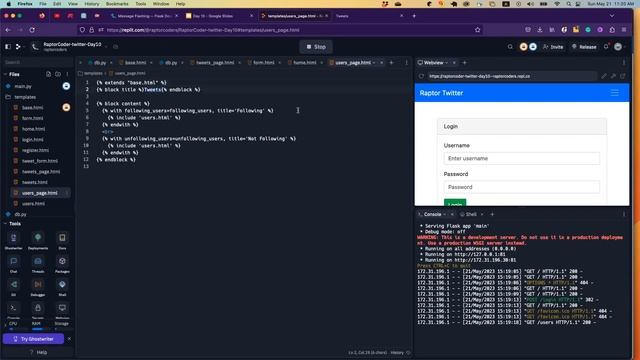640x360 pixels.
Task: Open the Chat tool
Action: pos(13,264)
